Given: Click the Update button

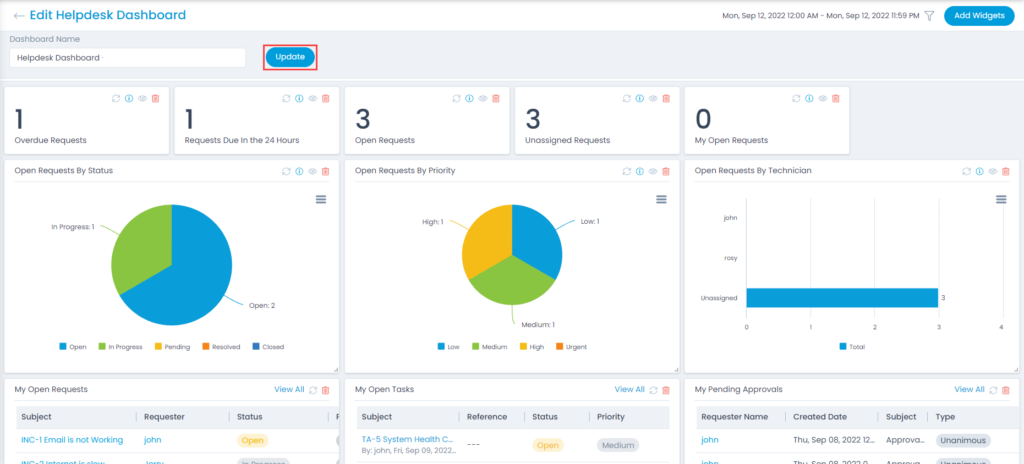Looking at the screenshot, I should 290,57.
